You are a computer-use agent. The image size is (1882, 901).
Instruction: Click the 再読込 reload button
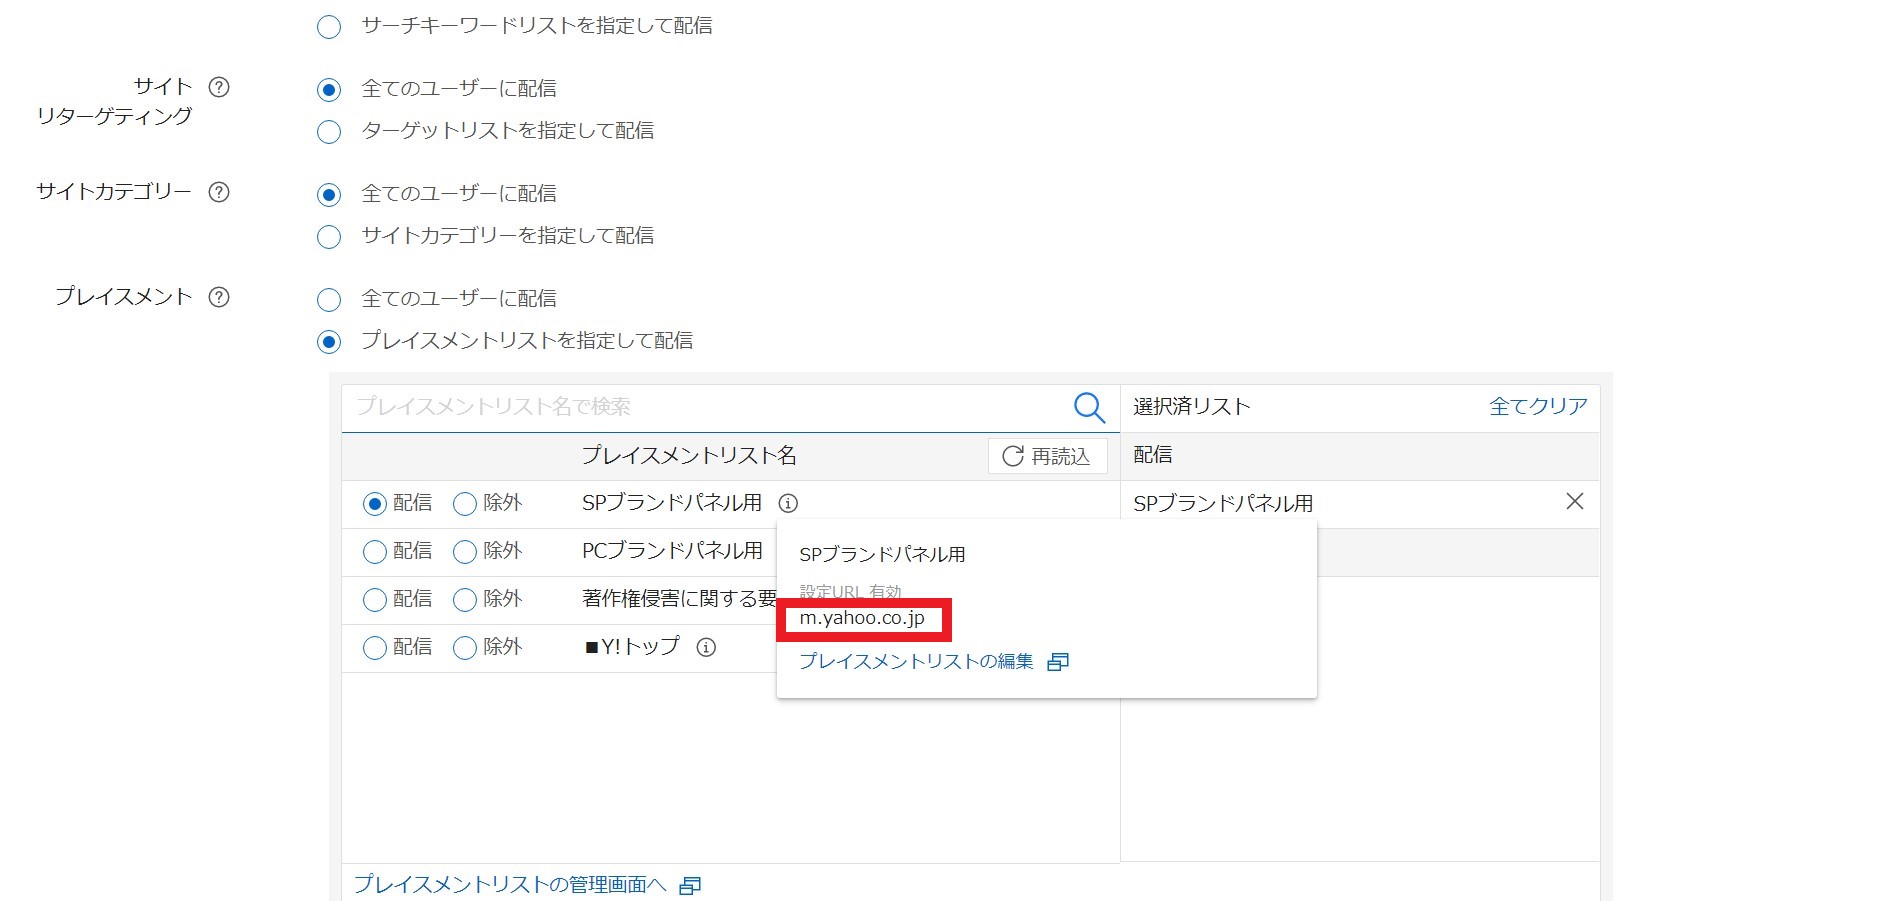1047,456
